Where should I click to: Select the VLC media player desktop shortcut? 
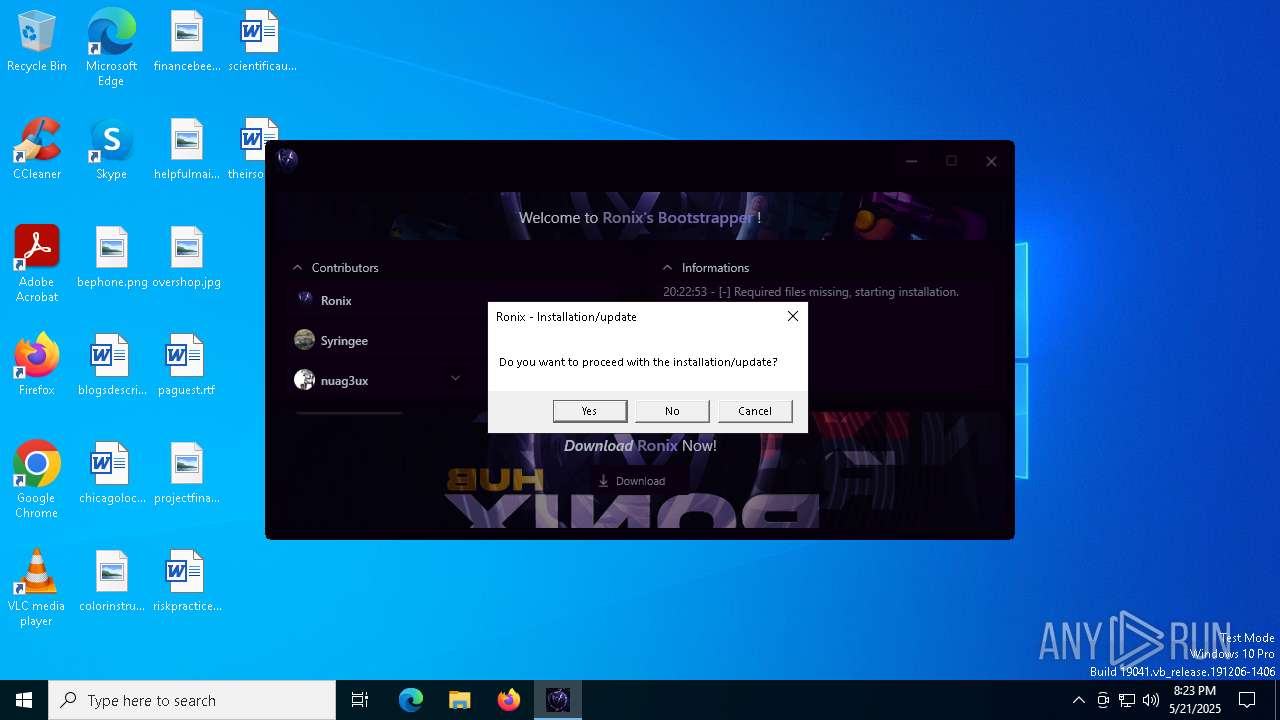(37, 588)
